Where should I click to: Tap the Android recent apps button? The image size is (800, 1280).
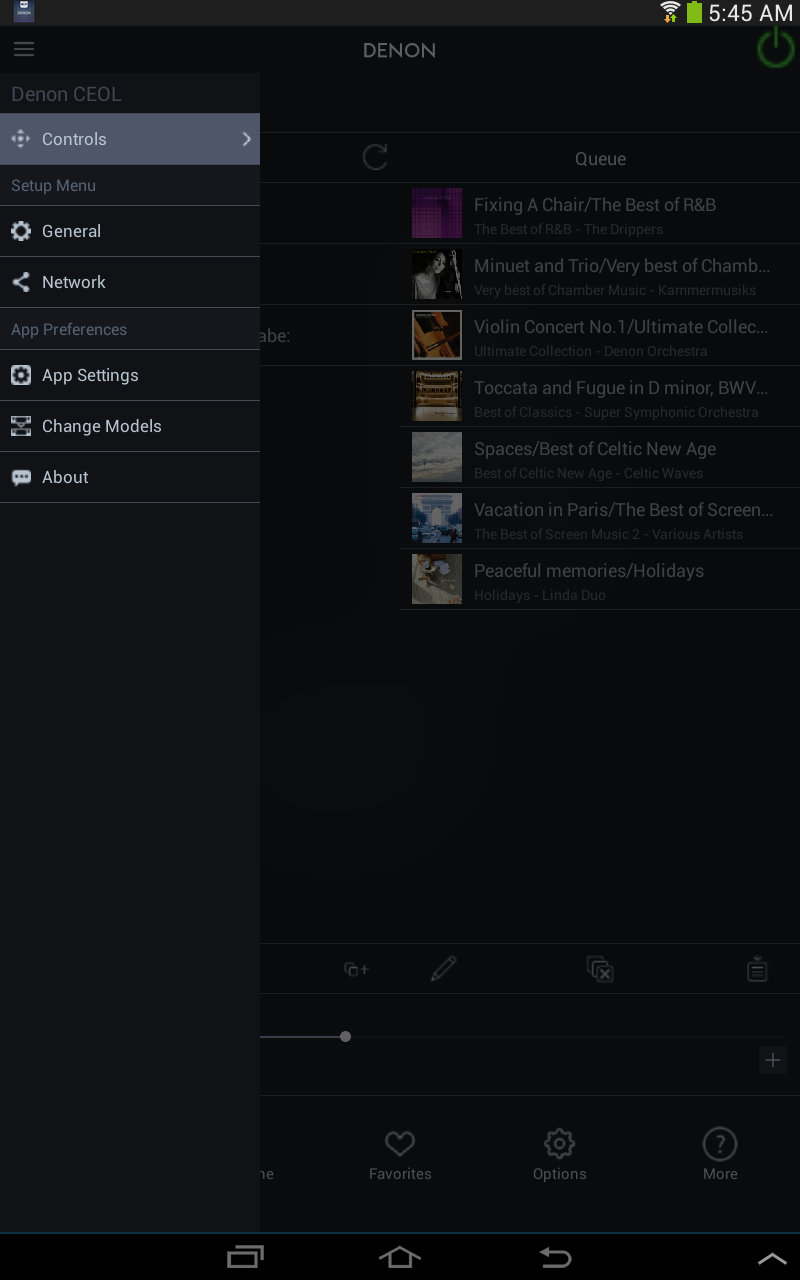pyautogui.click(x=245, y=1257)
